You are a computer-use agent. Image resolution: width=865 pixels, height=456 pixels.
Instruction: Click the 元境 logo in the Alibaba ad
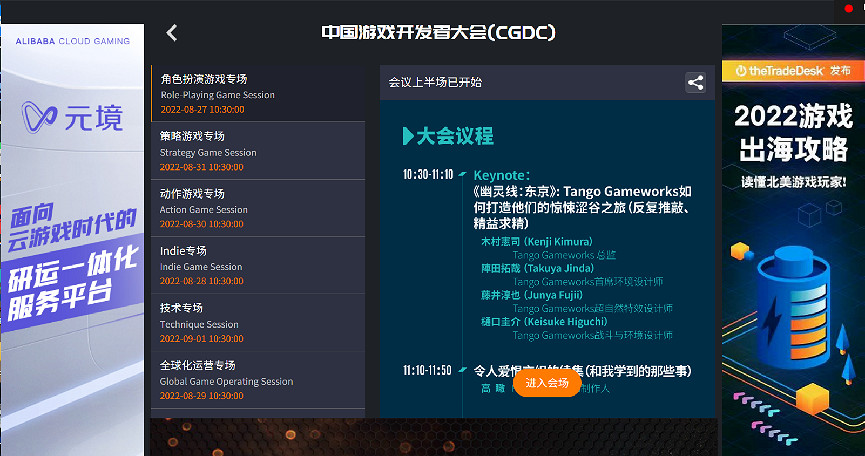coord(72,117)
